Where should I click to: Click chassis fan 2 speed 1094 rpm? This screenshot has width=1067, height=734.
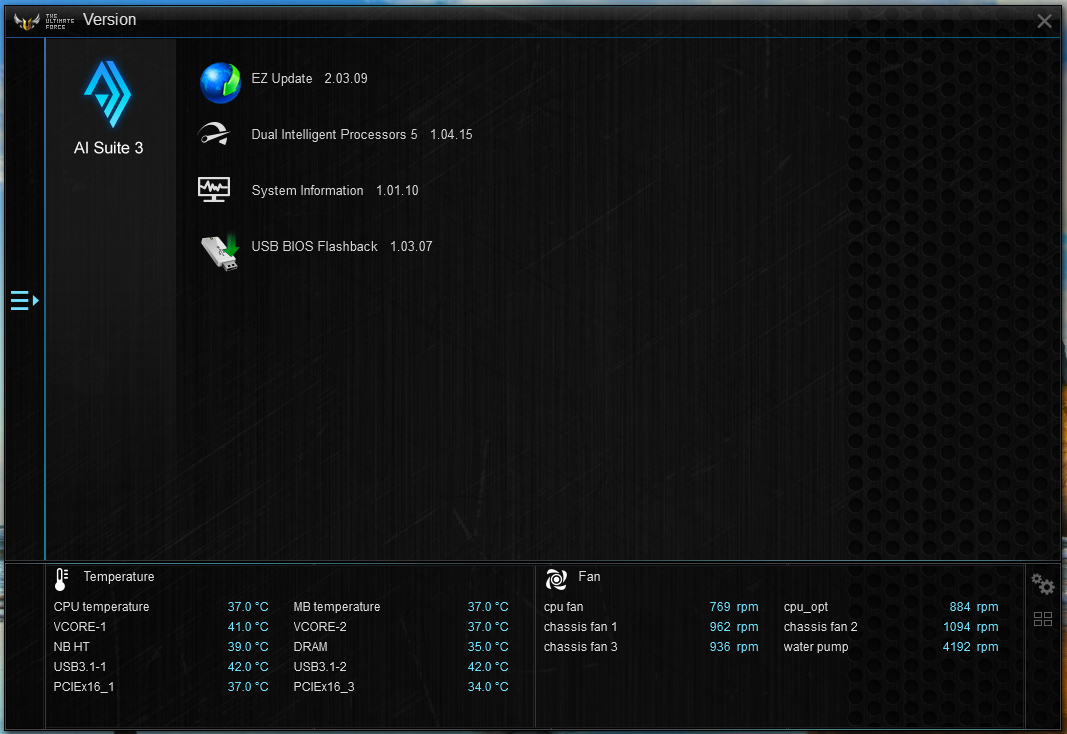[970, 627]
